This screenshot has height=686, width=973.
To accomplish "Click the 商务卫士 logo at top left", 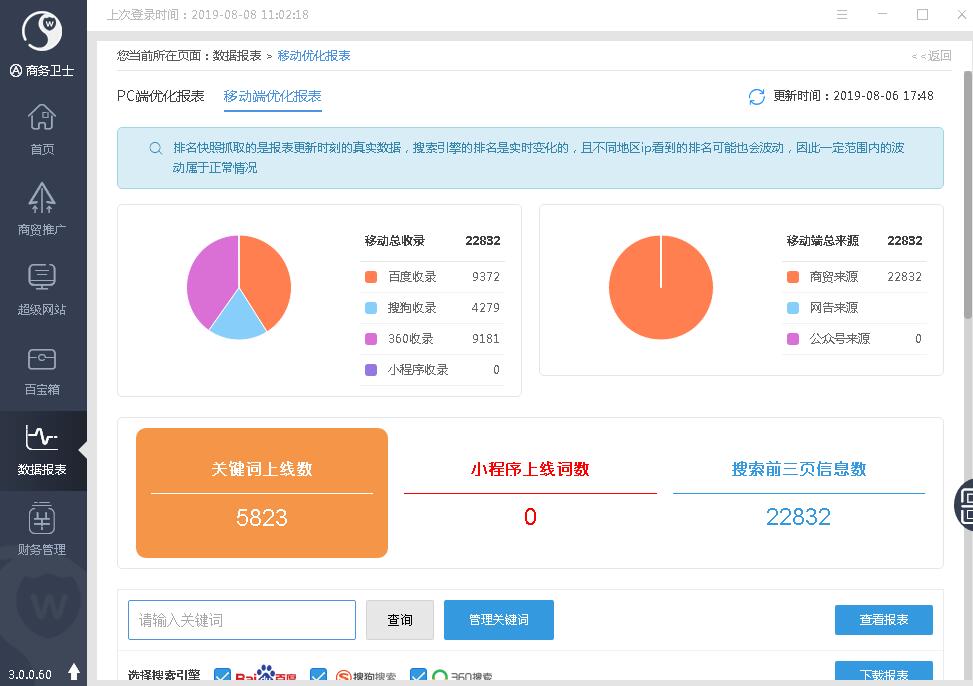I will (42, 33).
